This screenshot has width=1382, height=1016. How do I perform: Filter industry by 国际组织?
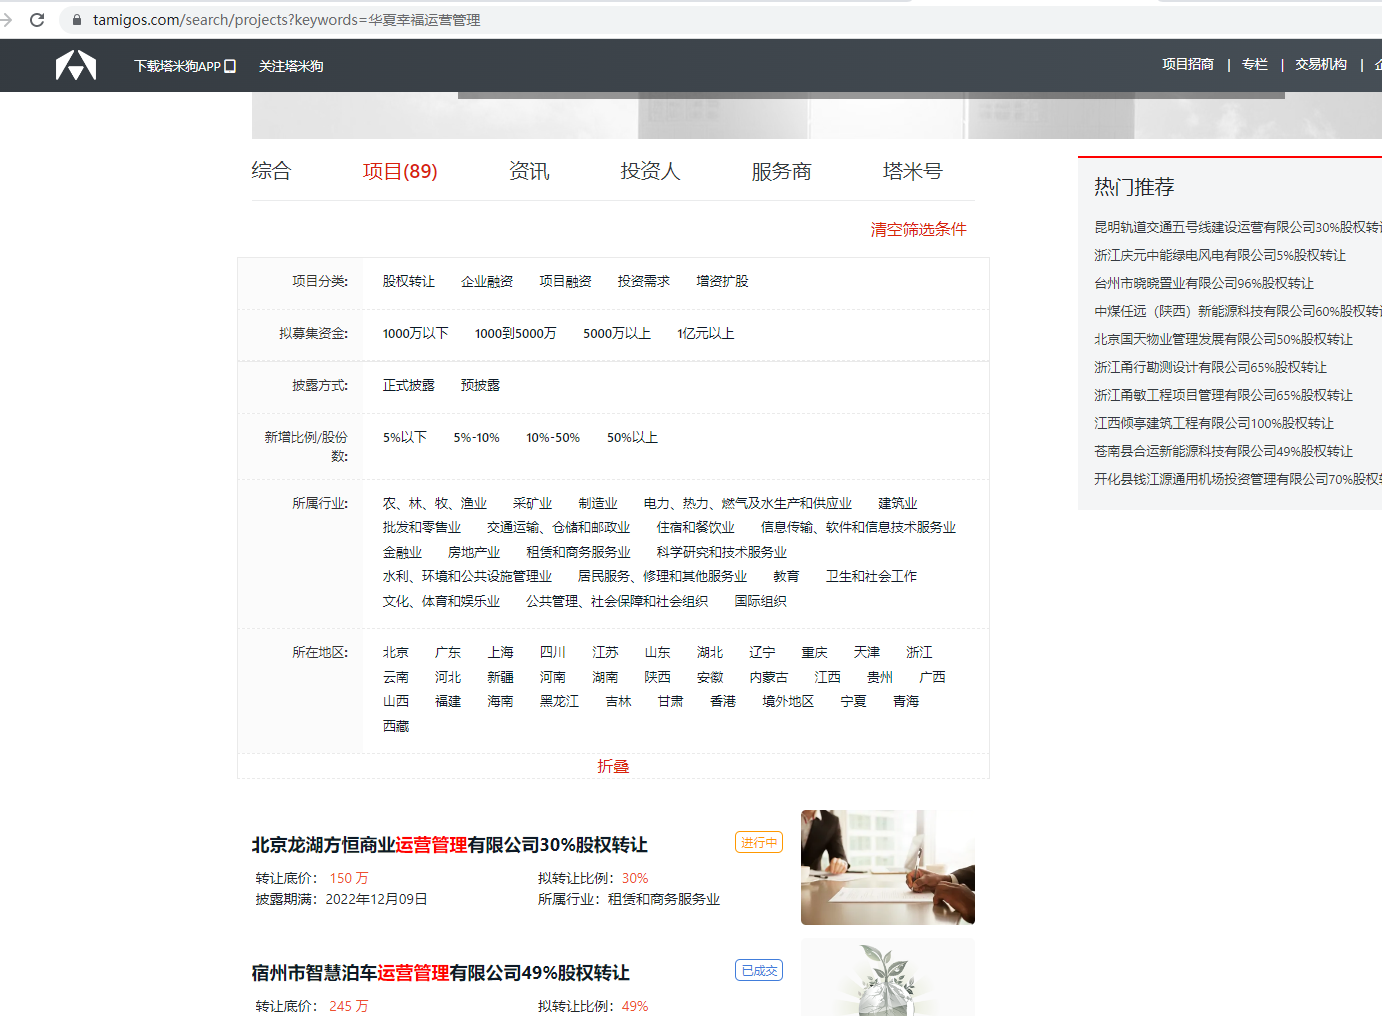(761, 601)
